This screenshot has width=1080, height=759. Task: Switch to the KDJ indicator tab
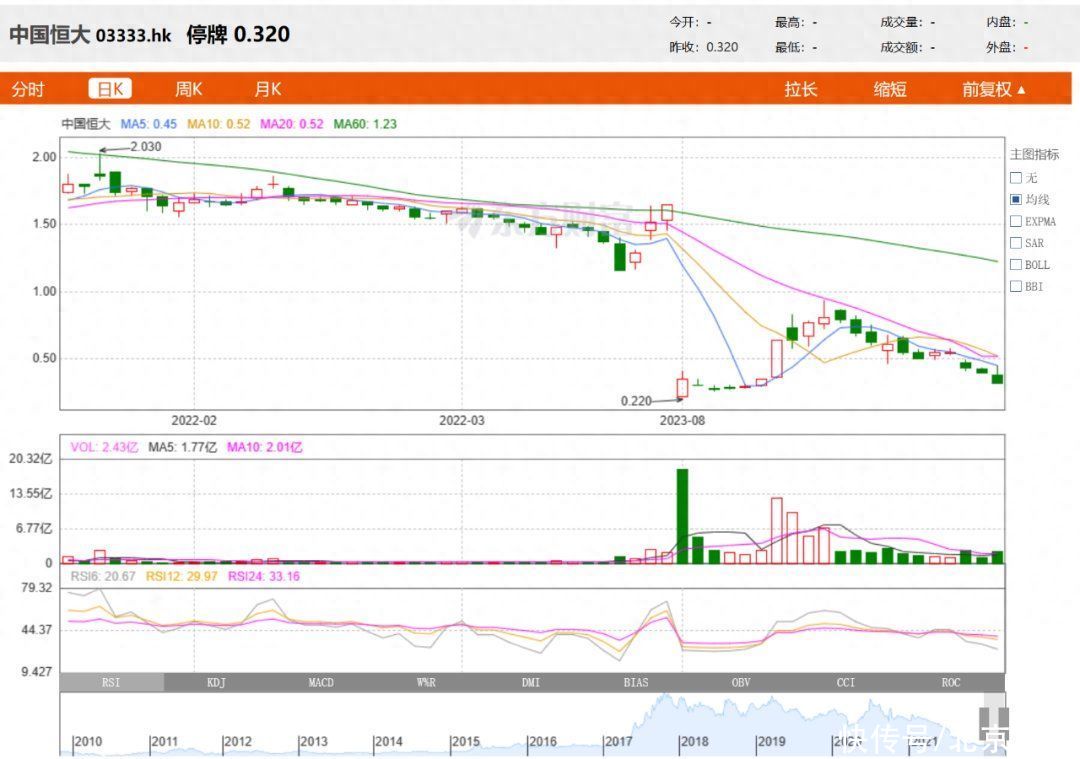pos(216,683)
